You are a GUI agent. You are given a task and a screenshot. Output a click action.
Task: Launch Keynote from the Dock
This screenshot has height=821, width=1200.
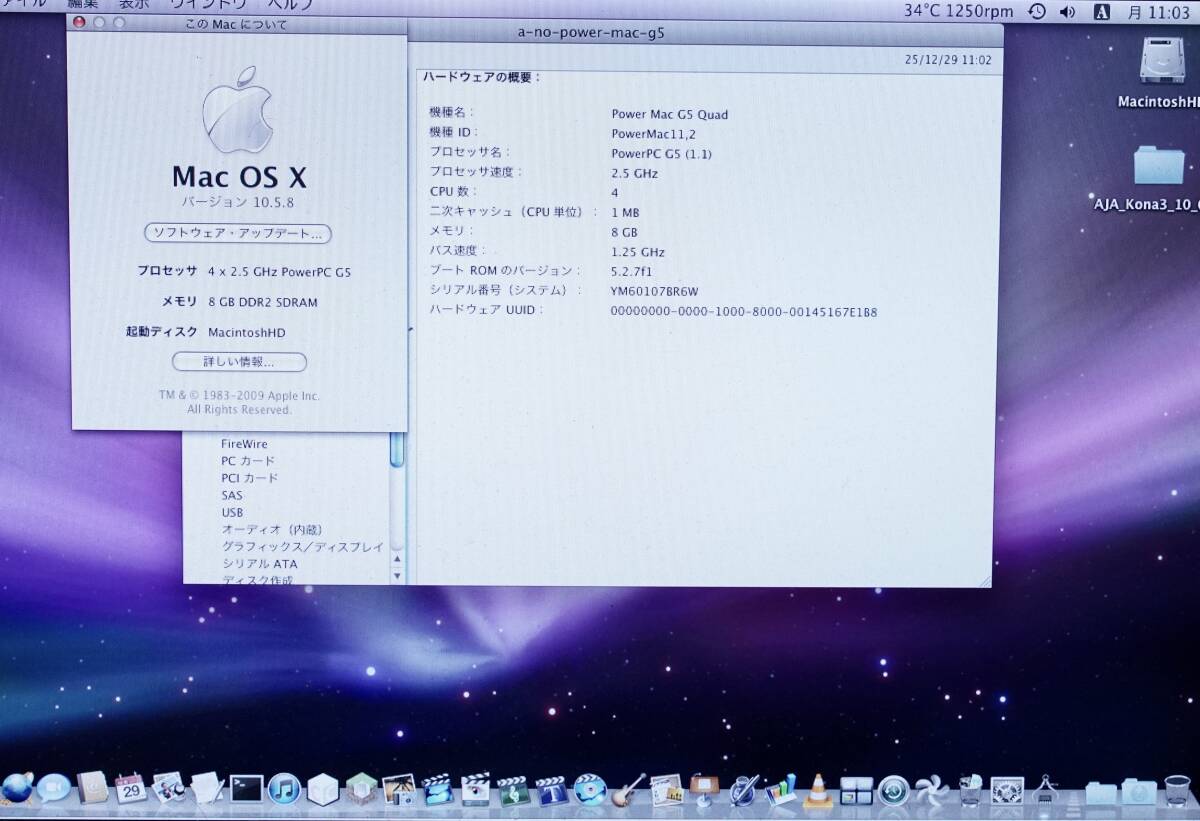[704, 789]
